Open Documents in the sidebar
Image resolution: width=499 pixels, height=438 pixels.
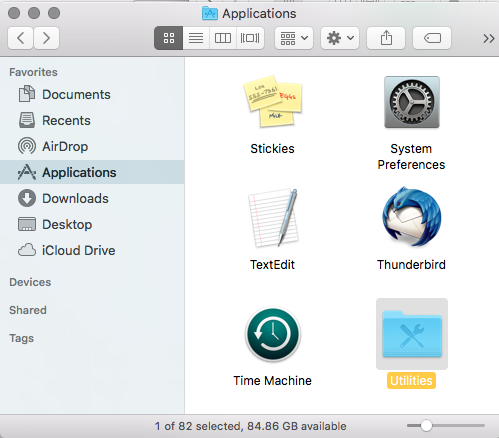click(92, 94)
